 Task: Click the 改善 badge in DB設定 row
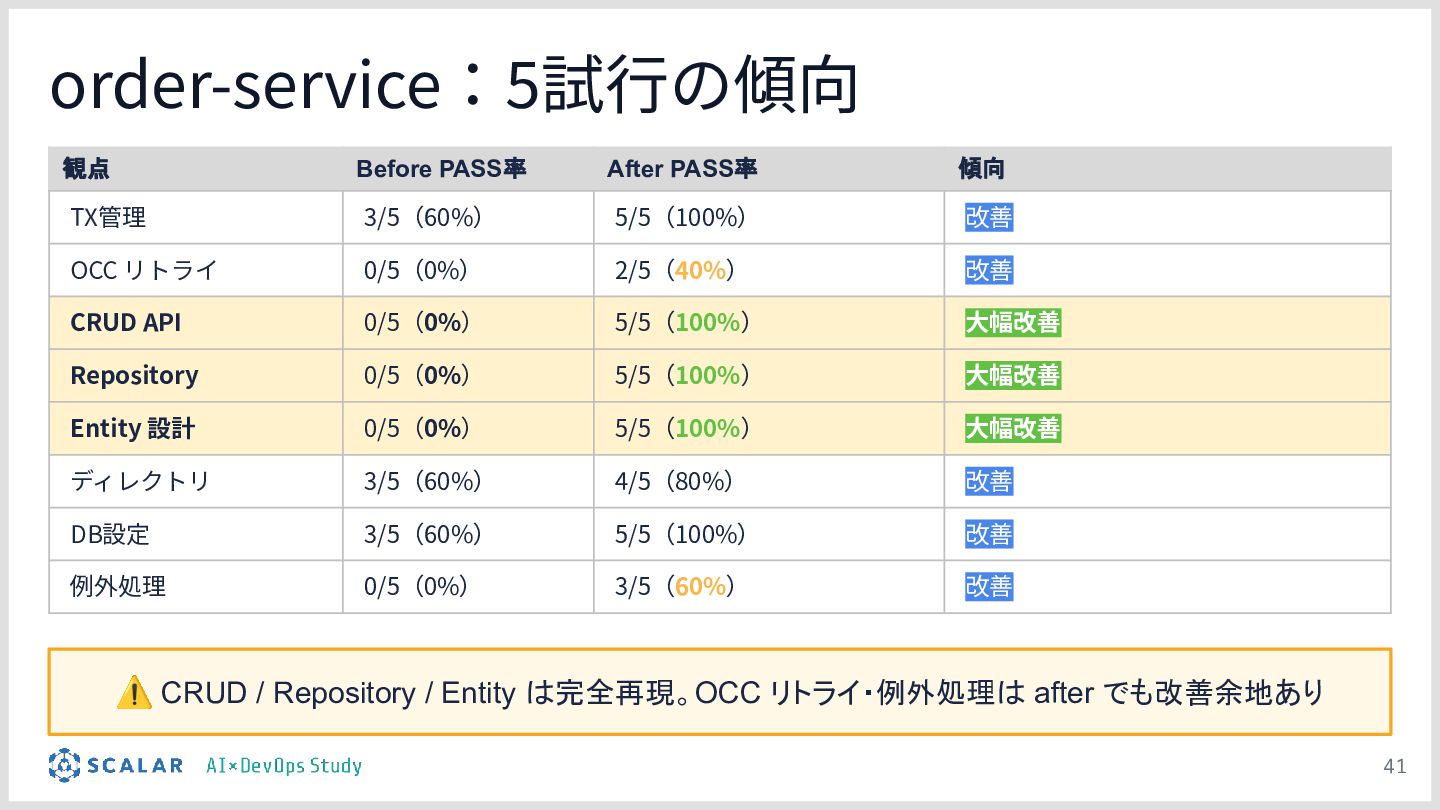989,534
